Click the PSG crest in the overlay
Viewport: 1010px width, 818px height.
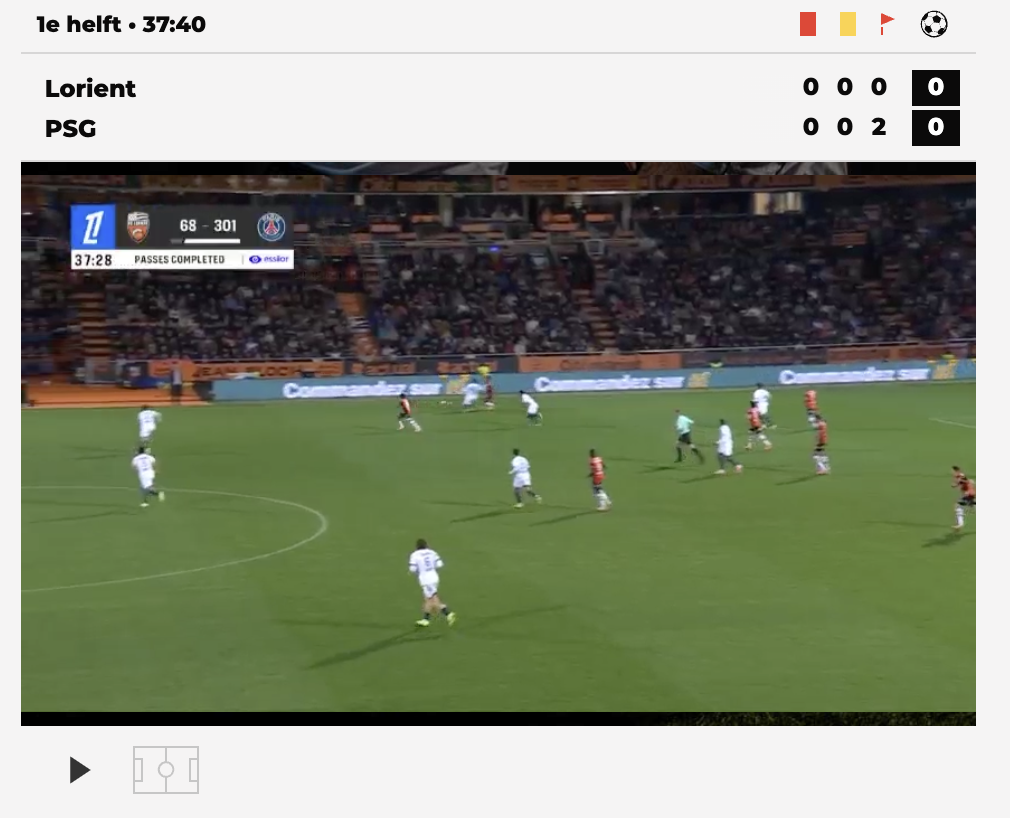[x=271, y=227]
